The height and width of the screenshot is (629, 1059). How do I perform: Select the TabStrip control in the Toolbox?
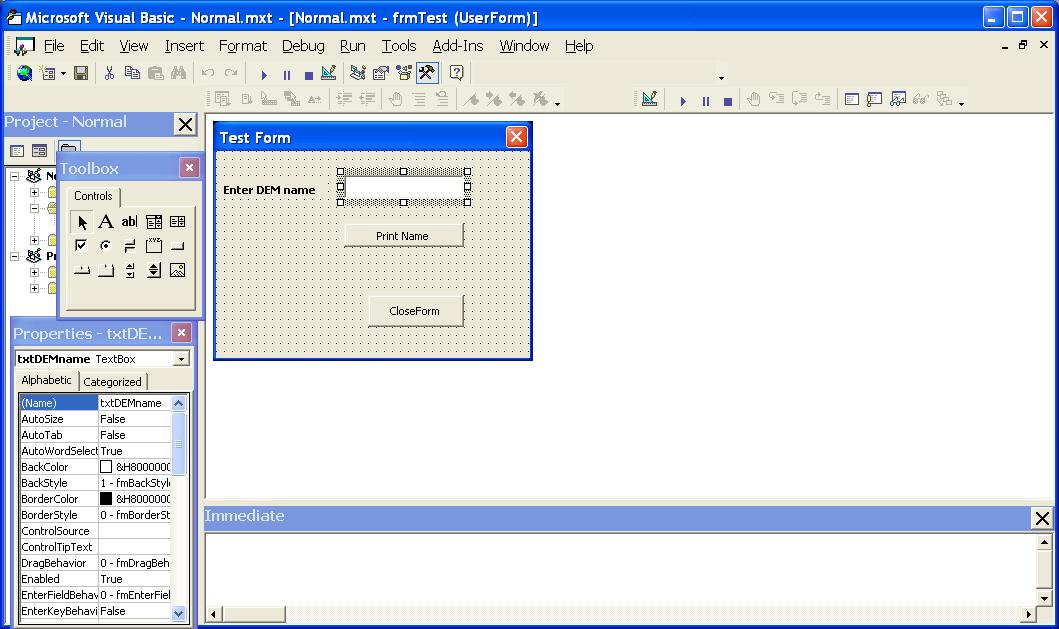click(81, 270)
